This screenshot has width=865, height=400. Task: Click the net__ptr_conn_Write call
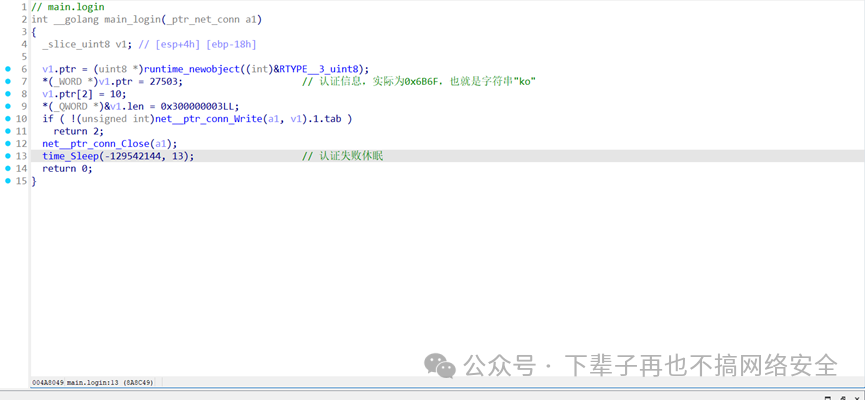click(x=207, y=119)
